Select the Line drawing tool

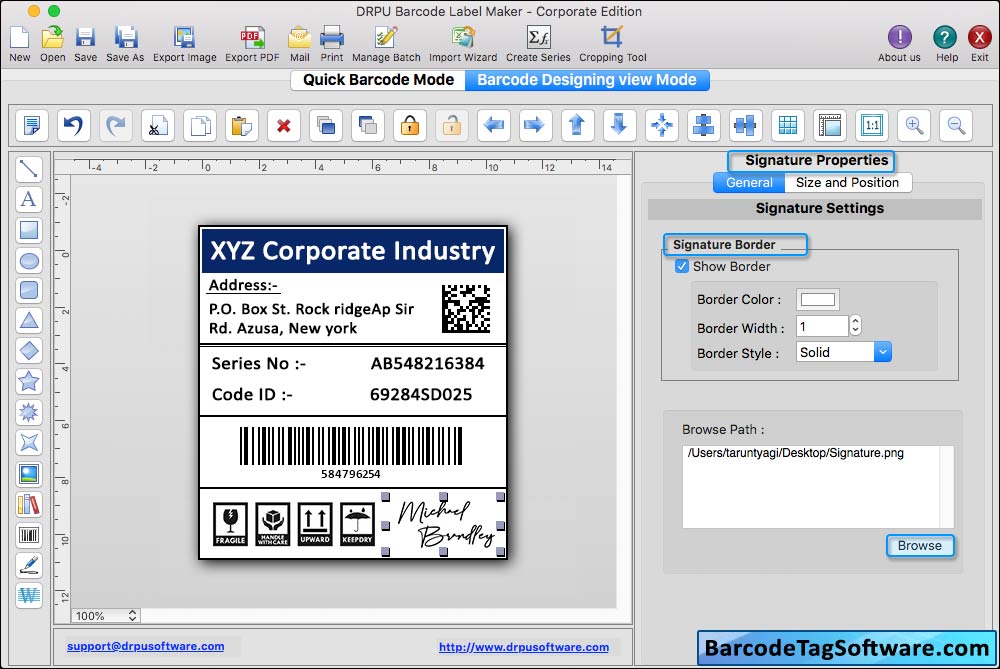[x=29, y=169]
